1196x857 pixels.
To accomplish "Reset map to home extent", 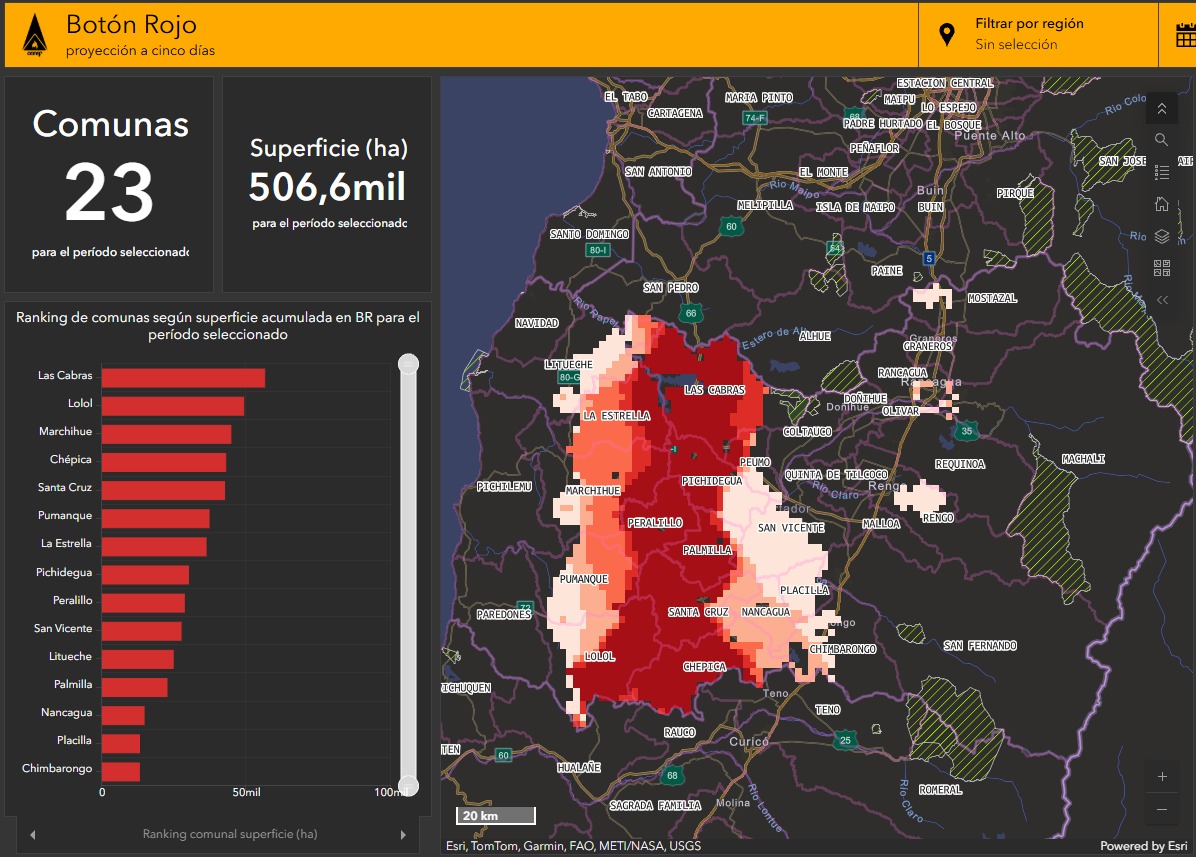I will tap(1161, 205).
